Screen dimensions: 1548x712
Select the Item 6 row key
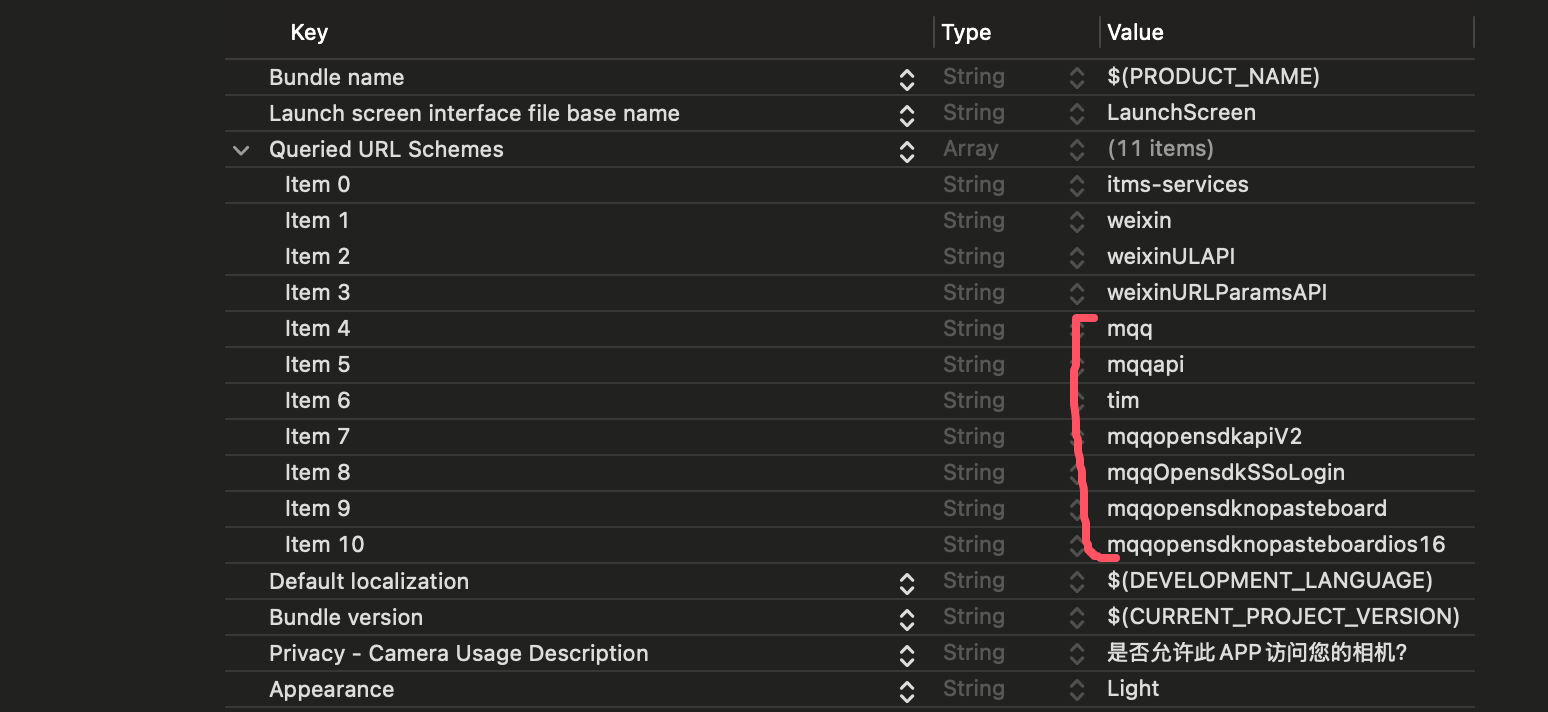[317, 401]
